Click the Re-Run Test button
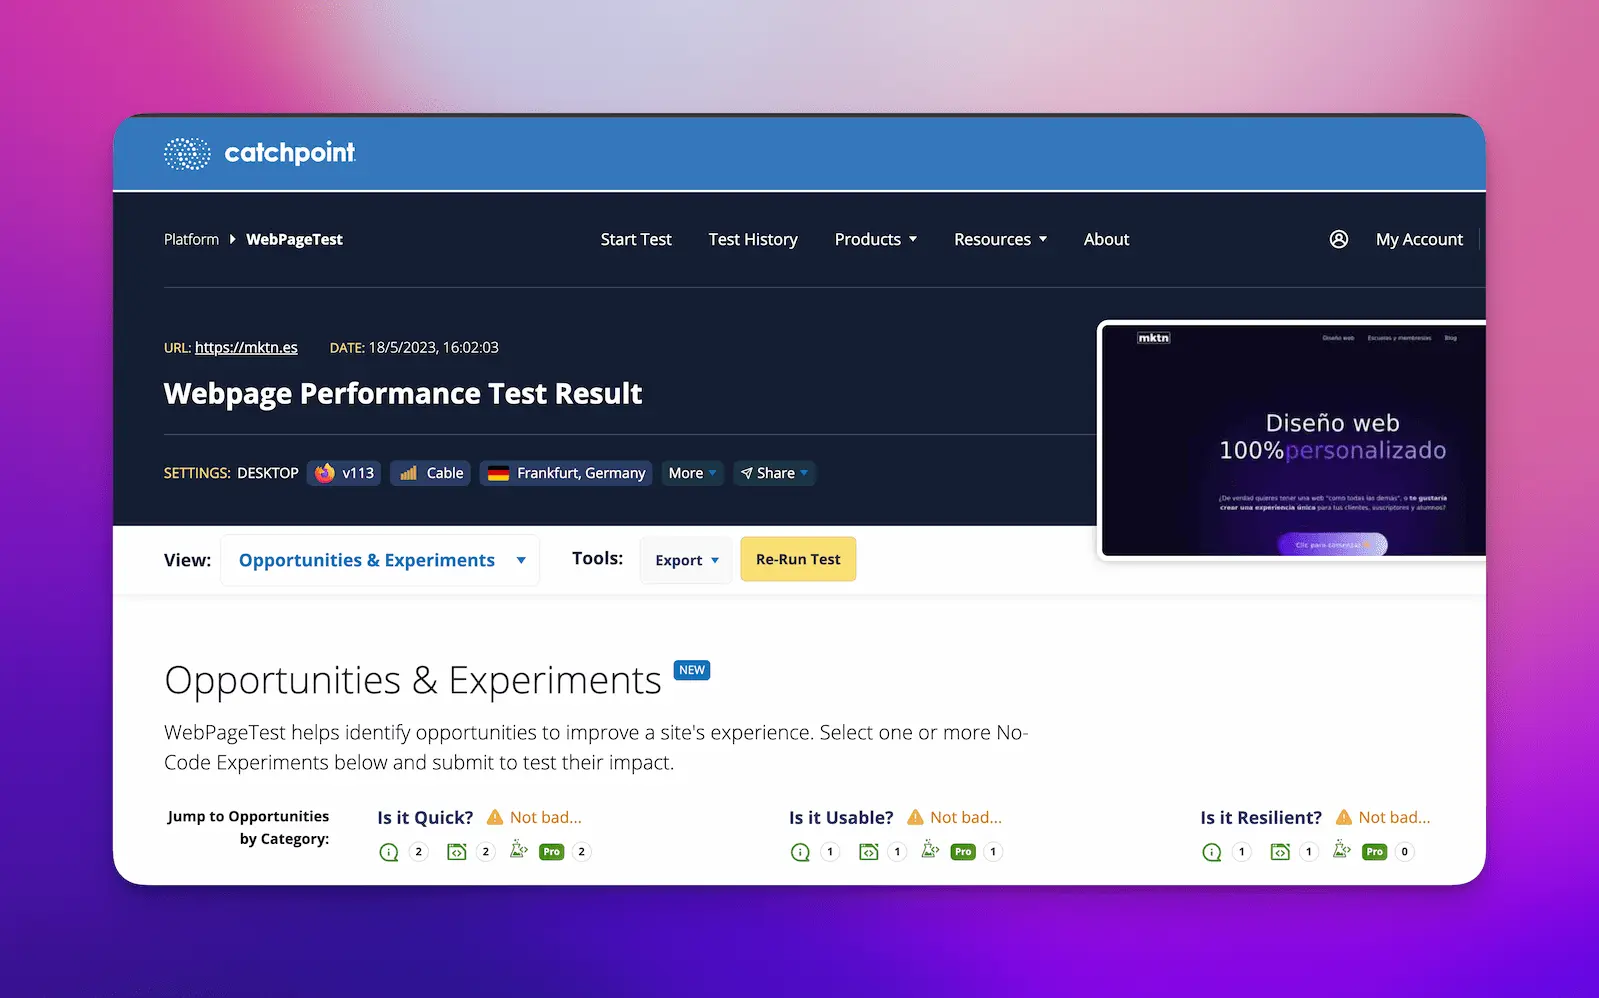The image size is (1599, 998). tap(798, 559)
